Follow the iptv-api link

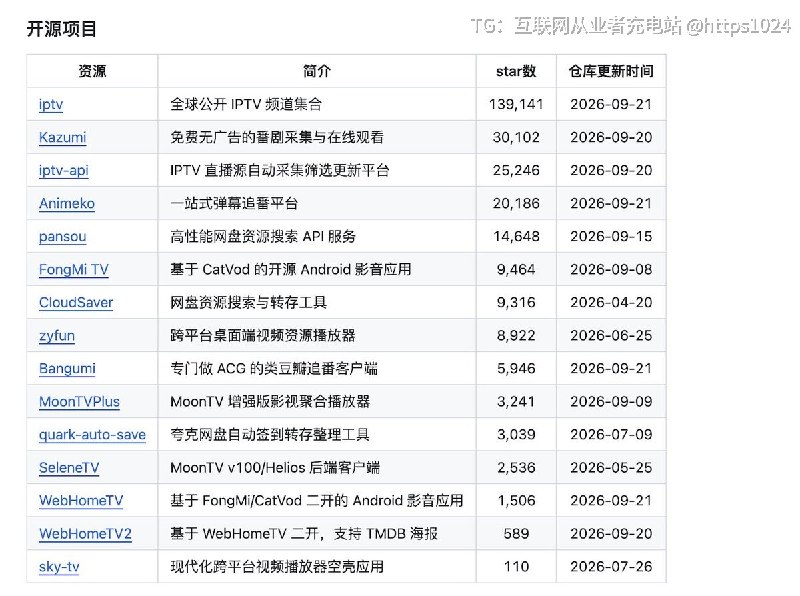coord(64,170)
